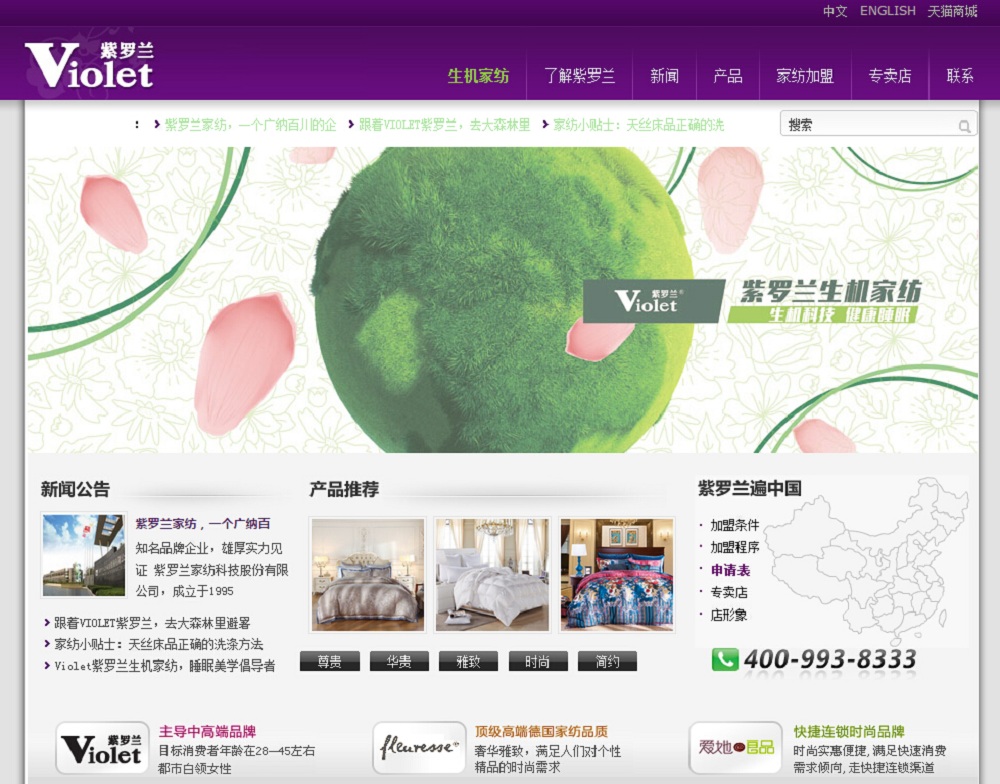The width and height of the screenshot is (1000, 784).
Task: Open news title 紫罗兰家纺,一个广纳百
Action: (203, 524)
